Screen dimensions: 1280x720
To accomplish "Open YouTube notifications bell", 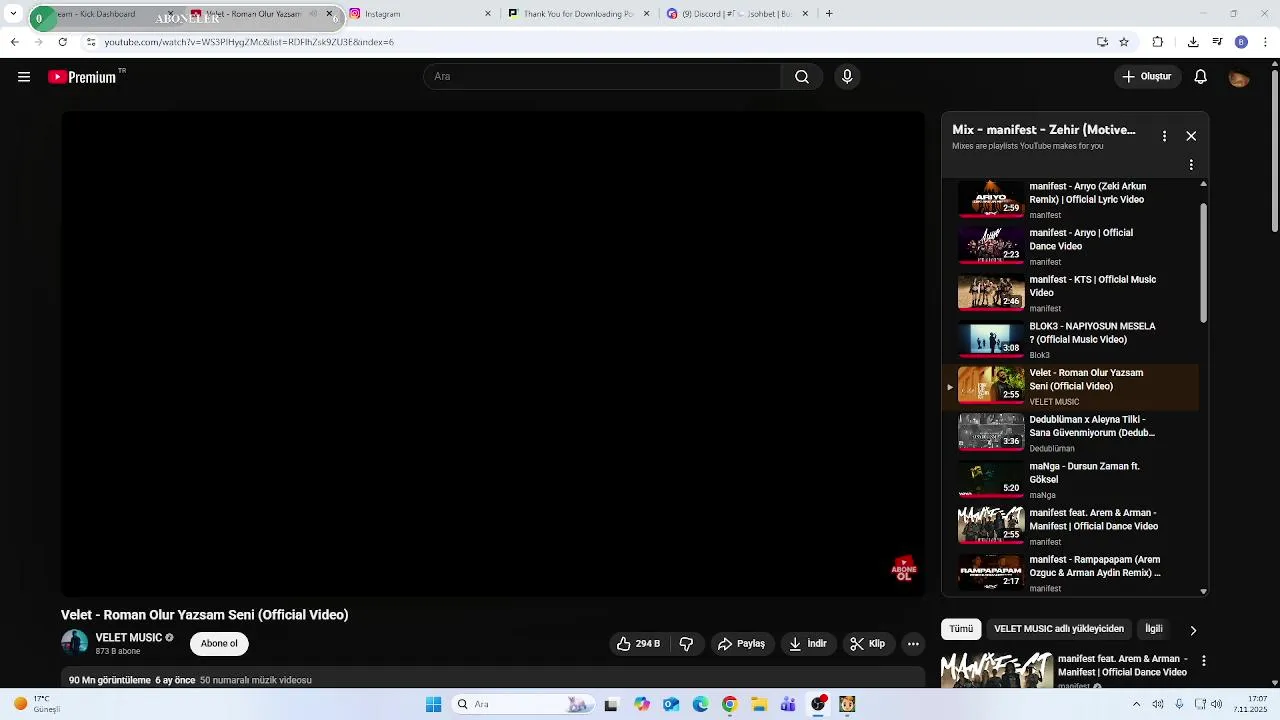I will pos(1201,77).
